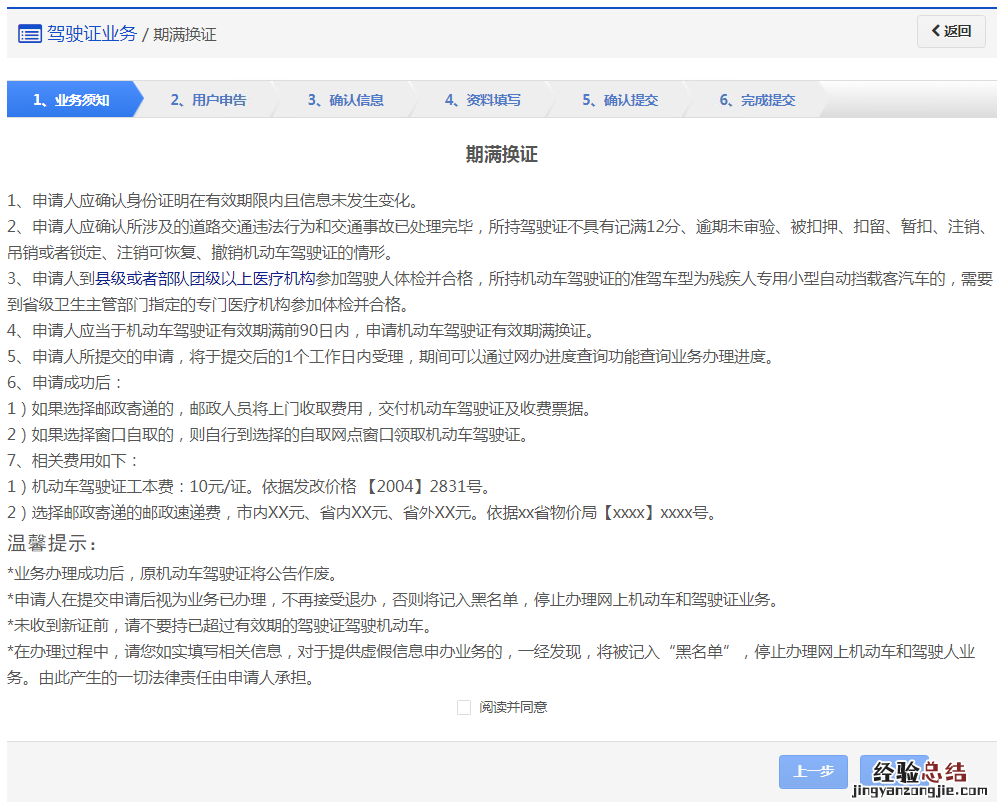Viewport: 1002px width, 809px height.
Task: Click the 返回 button
Action: tap(951, 31)
